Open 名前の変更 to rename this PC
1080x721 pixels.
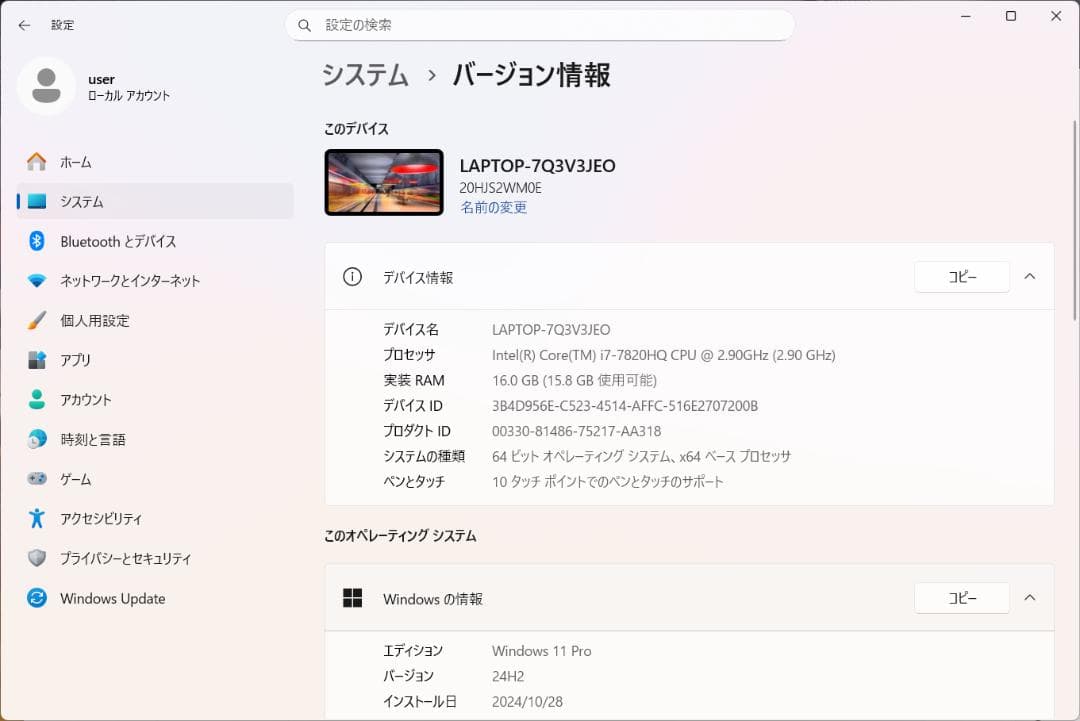point(493,207)
